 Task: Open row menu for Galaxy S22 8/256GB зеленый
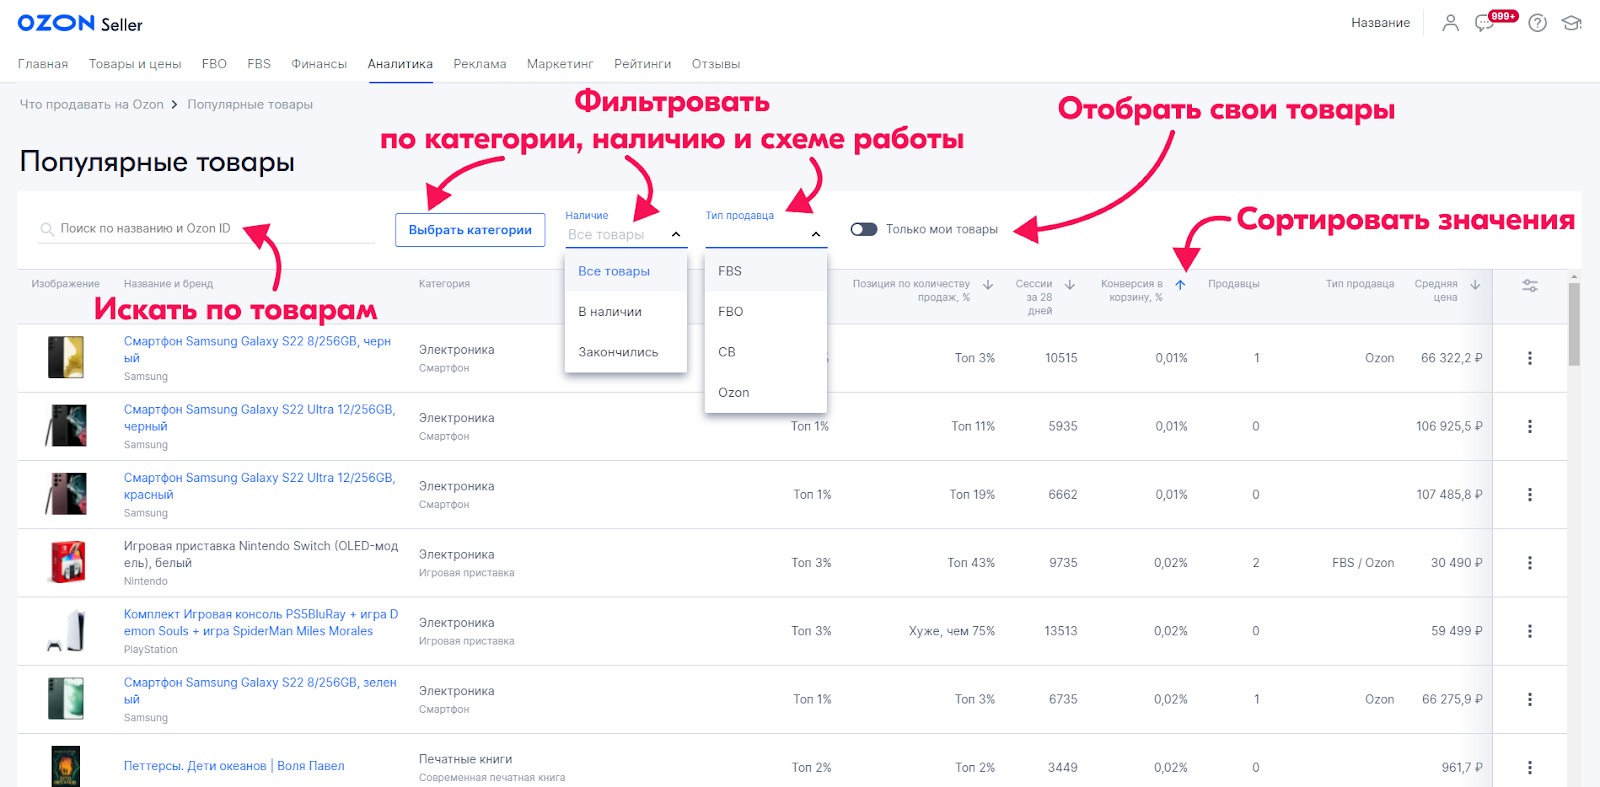pyautogui.click(x=1529, y=699)
